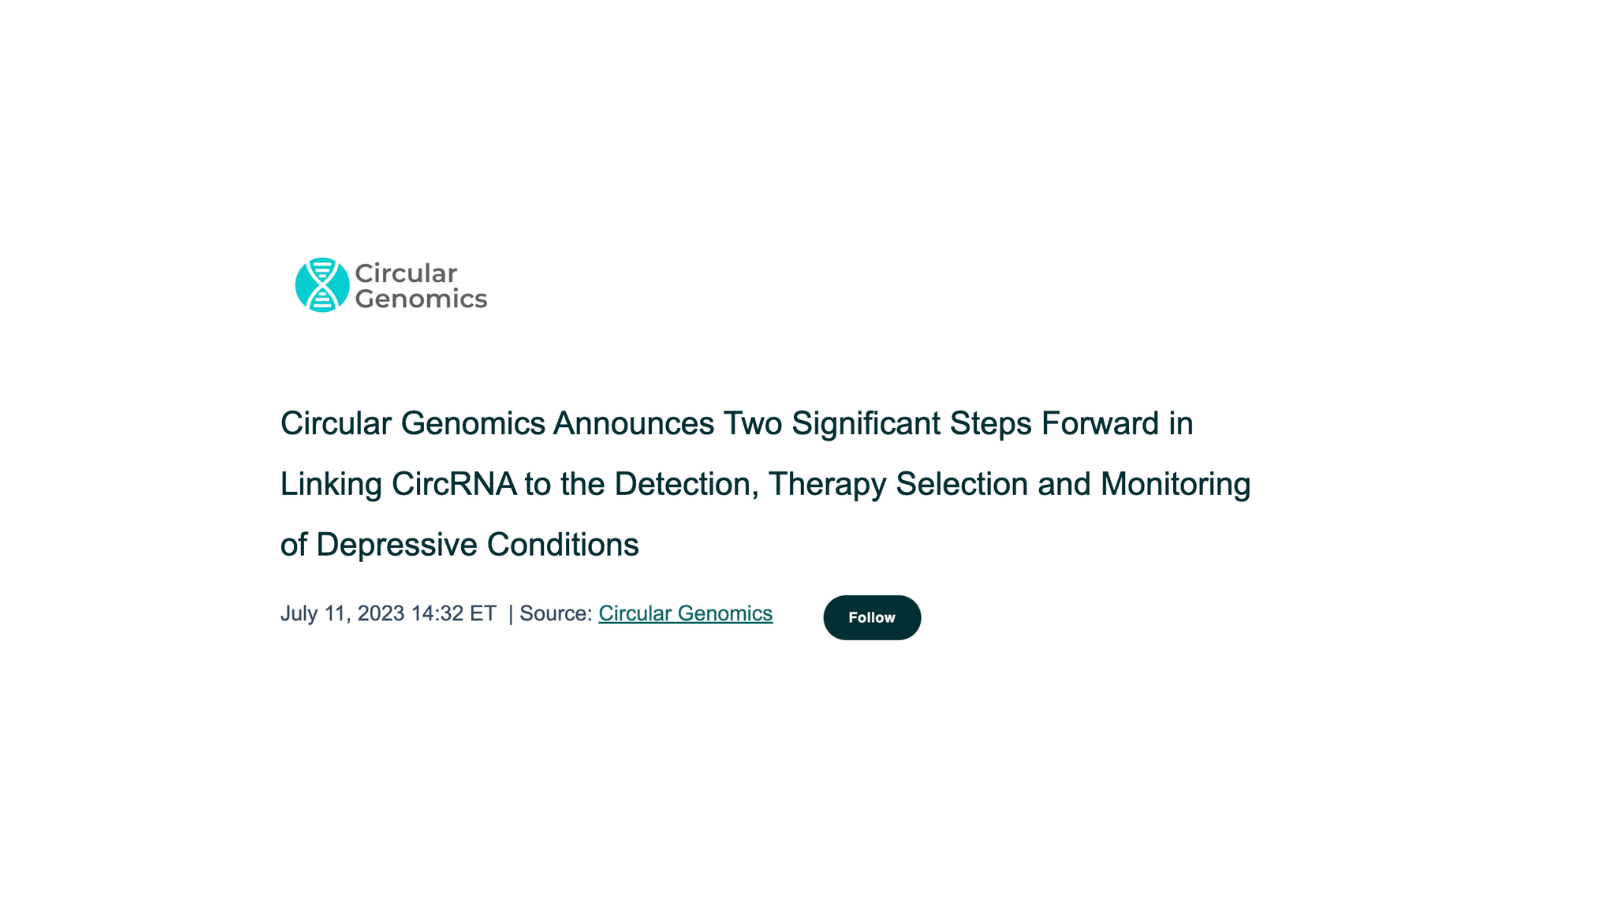Click the word CircRNA in the headline
The width and height of the screenshot is (1600, 900).
click(x=454, y=484)
